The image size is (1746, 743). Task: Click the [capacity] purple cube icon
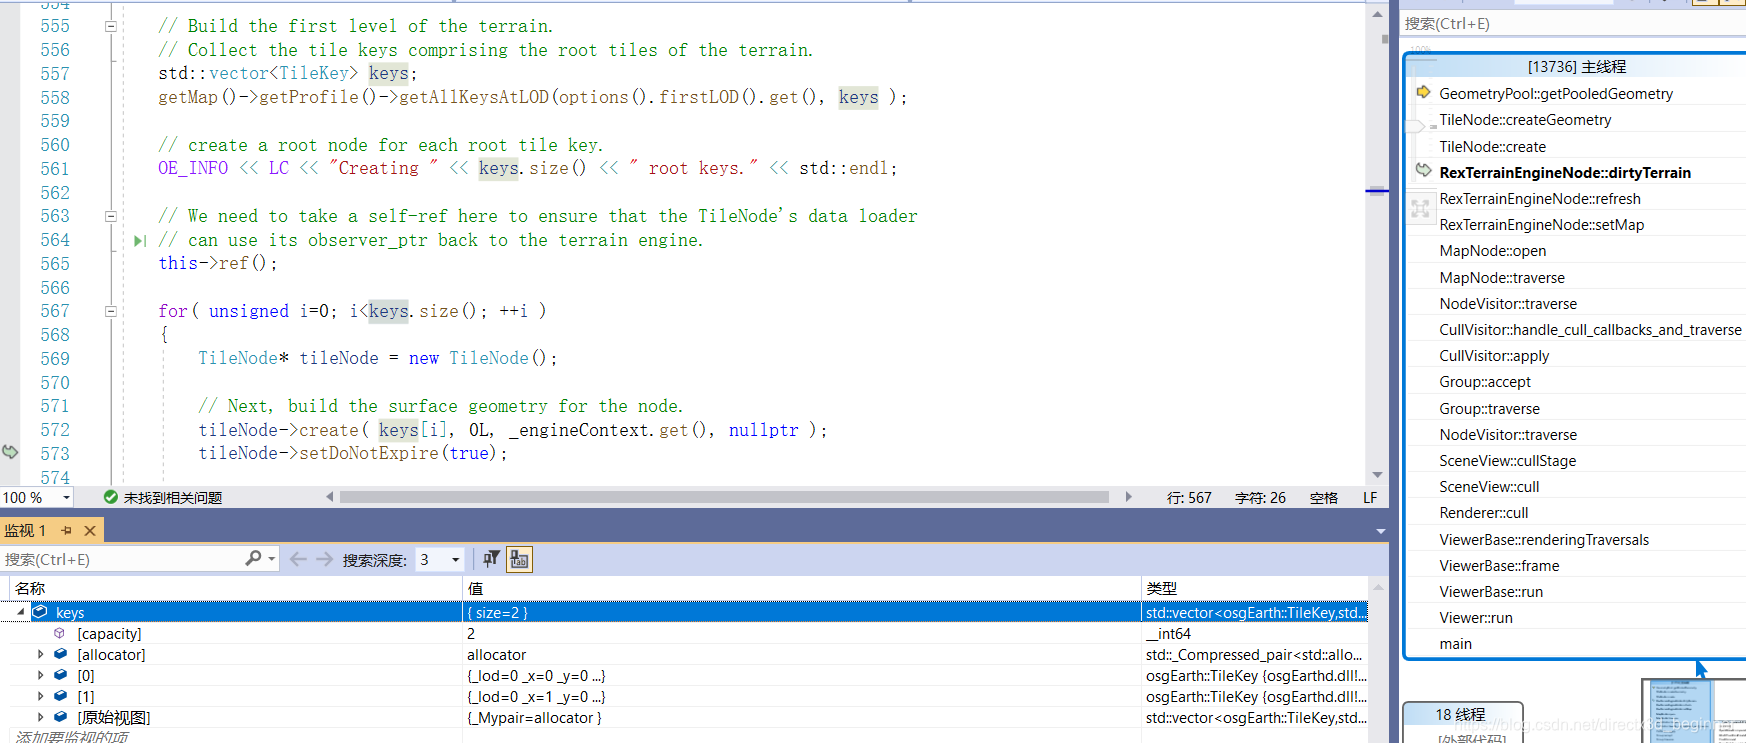(60, 633)
